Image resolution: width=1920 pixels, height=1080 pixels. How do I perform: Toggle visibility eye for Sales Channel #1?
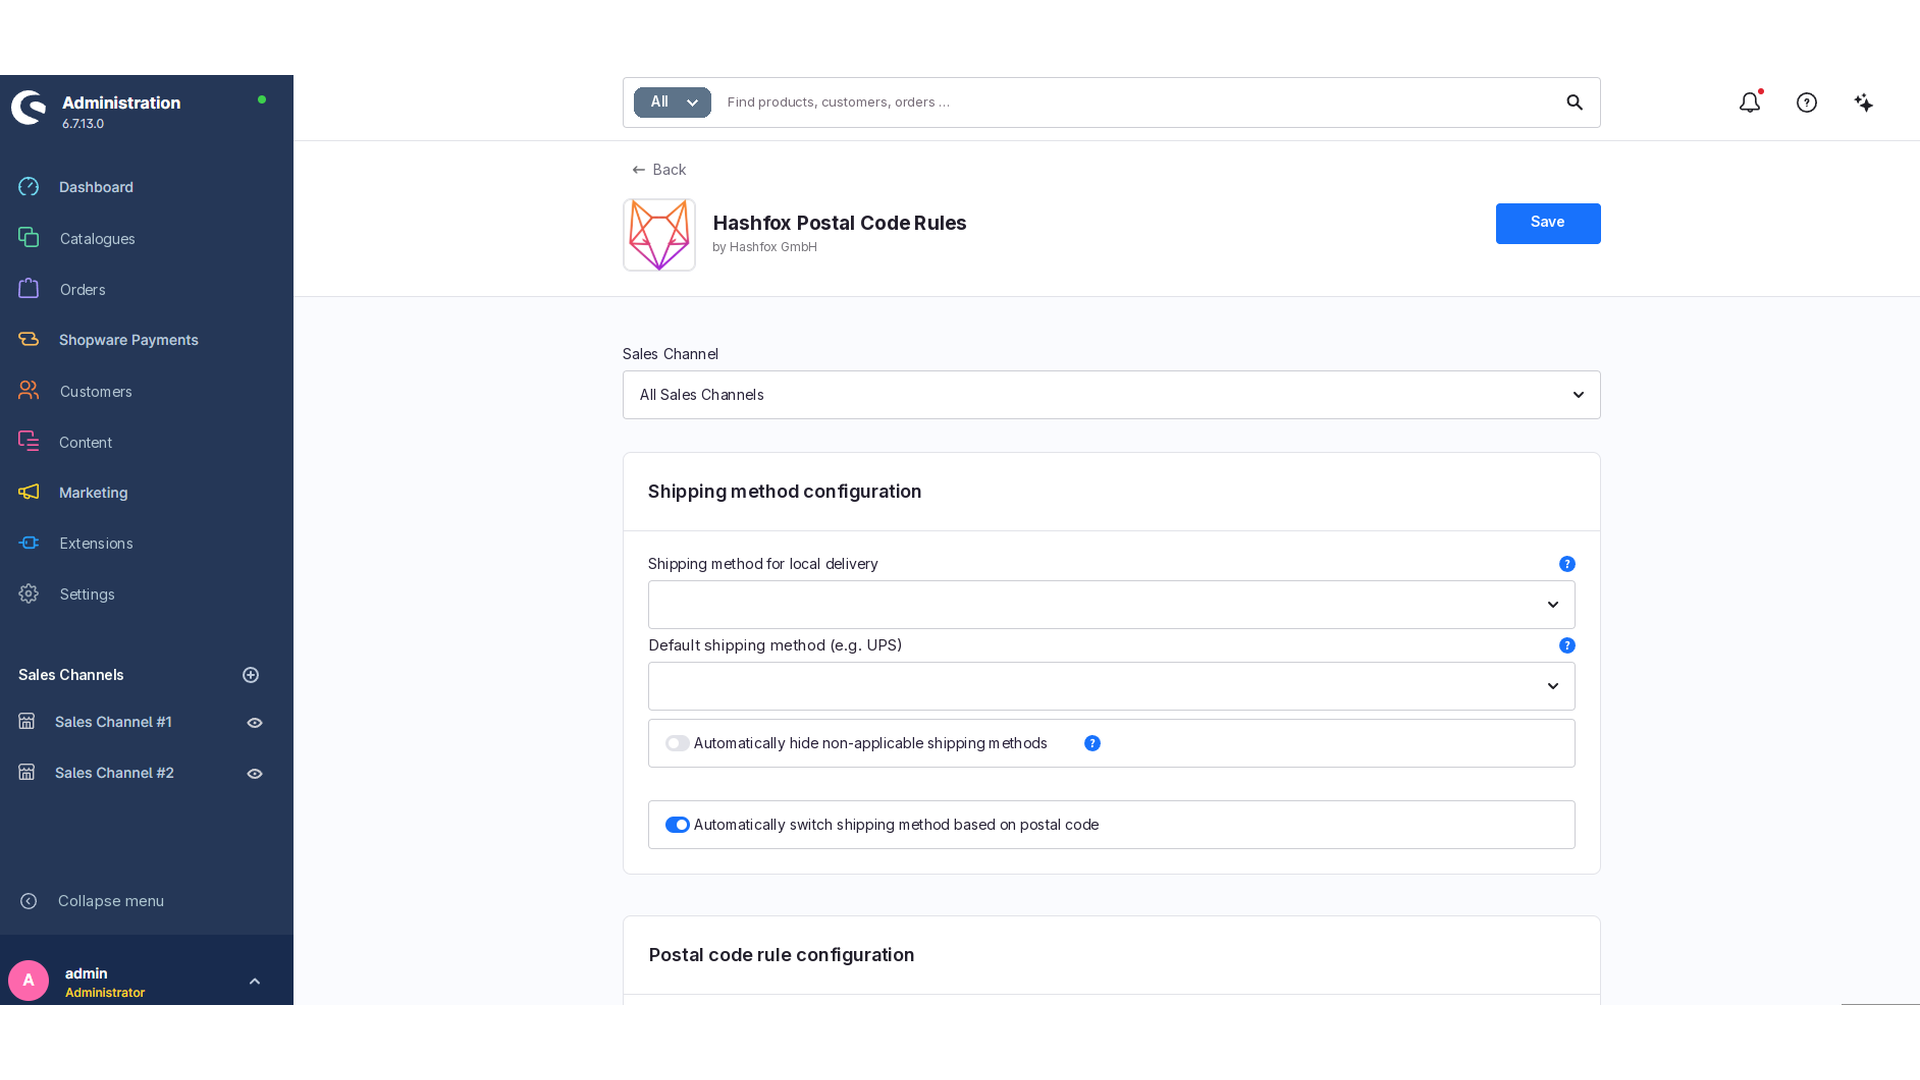[x=255, y=723]
